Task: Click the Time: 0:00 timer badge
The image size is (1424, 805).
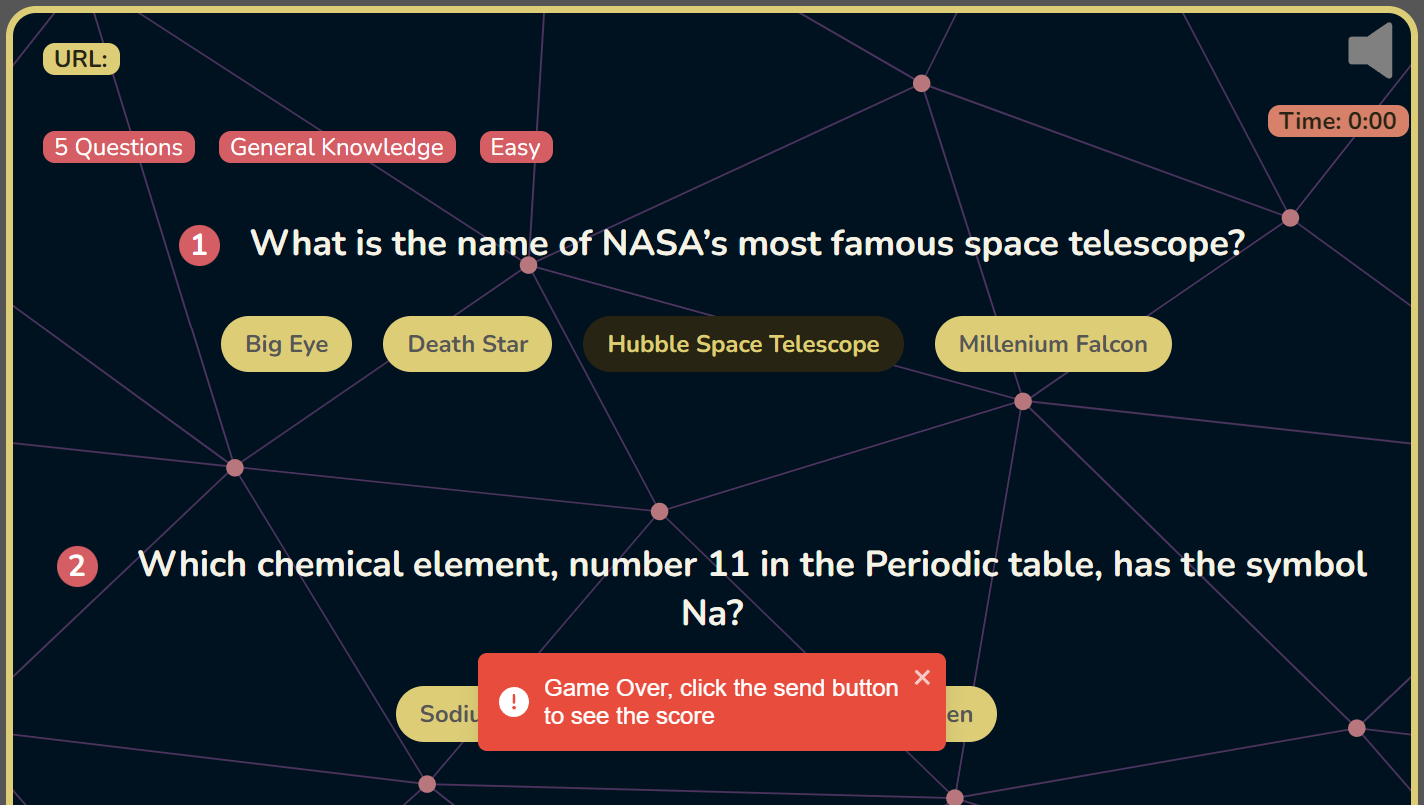Action: (x=1337, y=121)
